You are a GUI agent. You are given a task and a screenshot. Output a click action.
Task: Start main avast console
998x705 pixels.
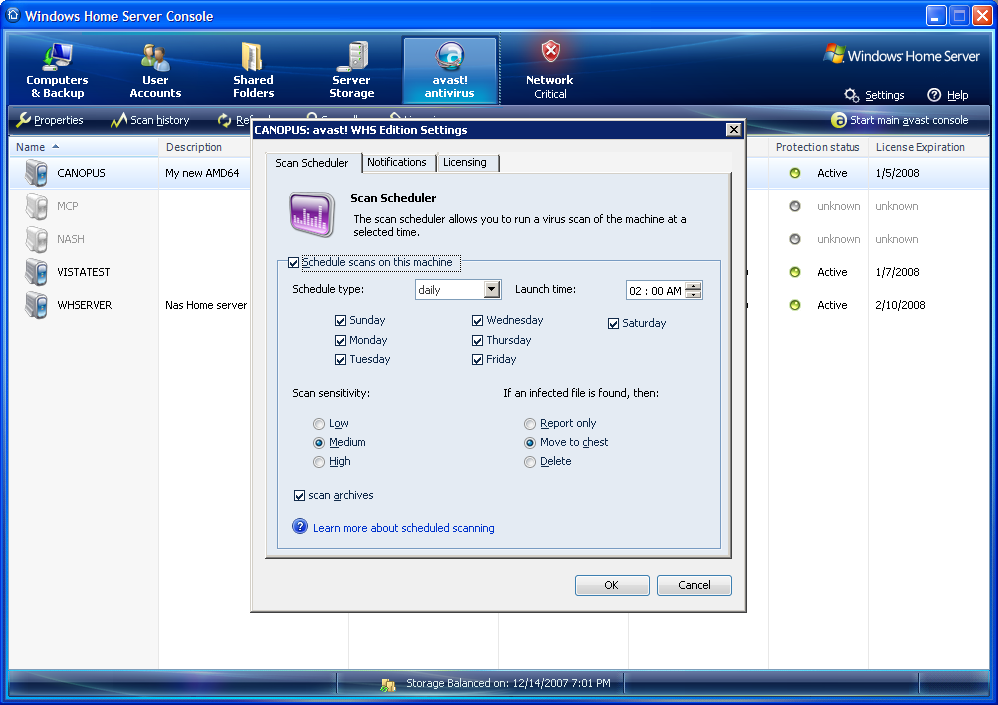(899, 120)
